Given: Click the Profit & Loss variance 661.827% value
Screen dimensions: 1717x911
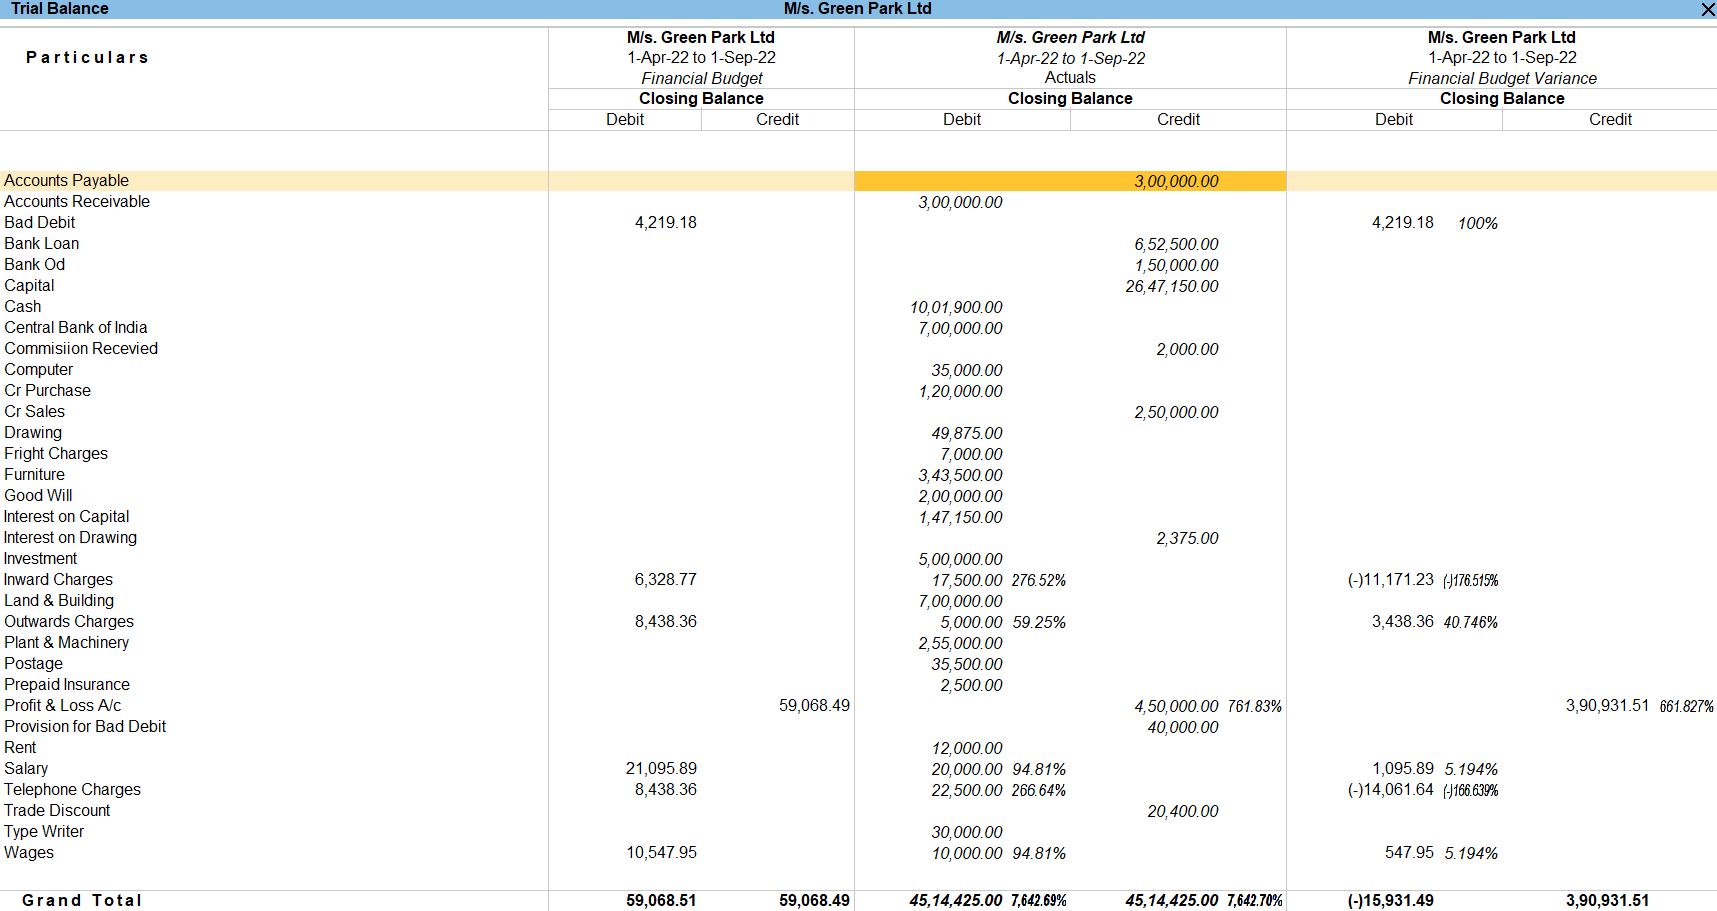Looking at the screenshot, I should [x=1686, y=707].
